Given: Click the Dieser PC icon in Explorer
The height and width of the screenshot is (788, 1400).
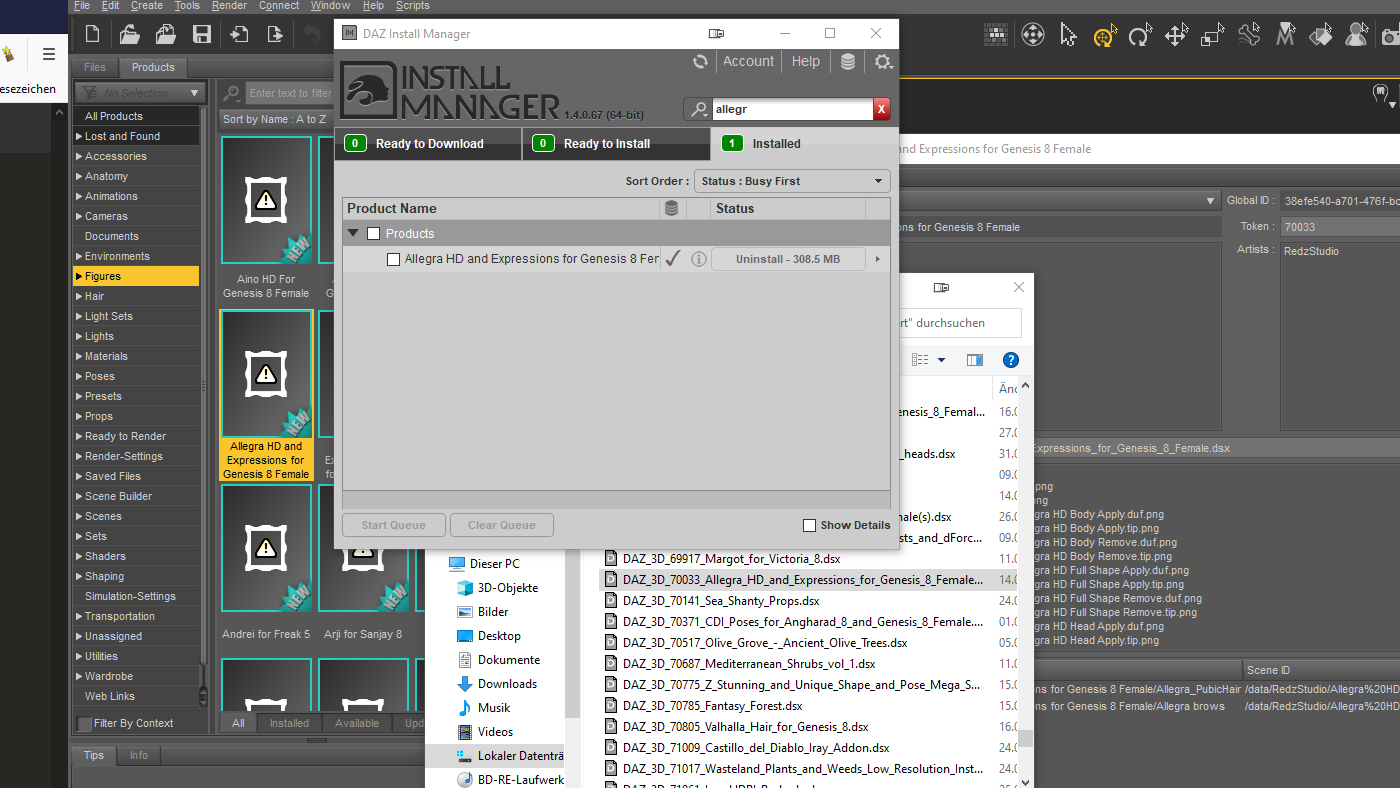Looking at the screenshot, I should (x=457, y=564).
